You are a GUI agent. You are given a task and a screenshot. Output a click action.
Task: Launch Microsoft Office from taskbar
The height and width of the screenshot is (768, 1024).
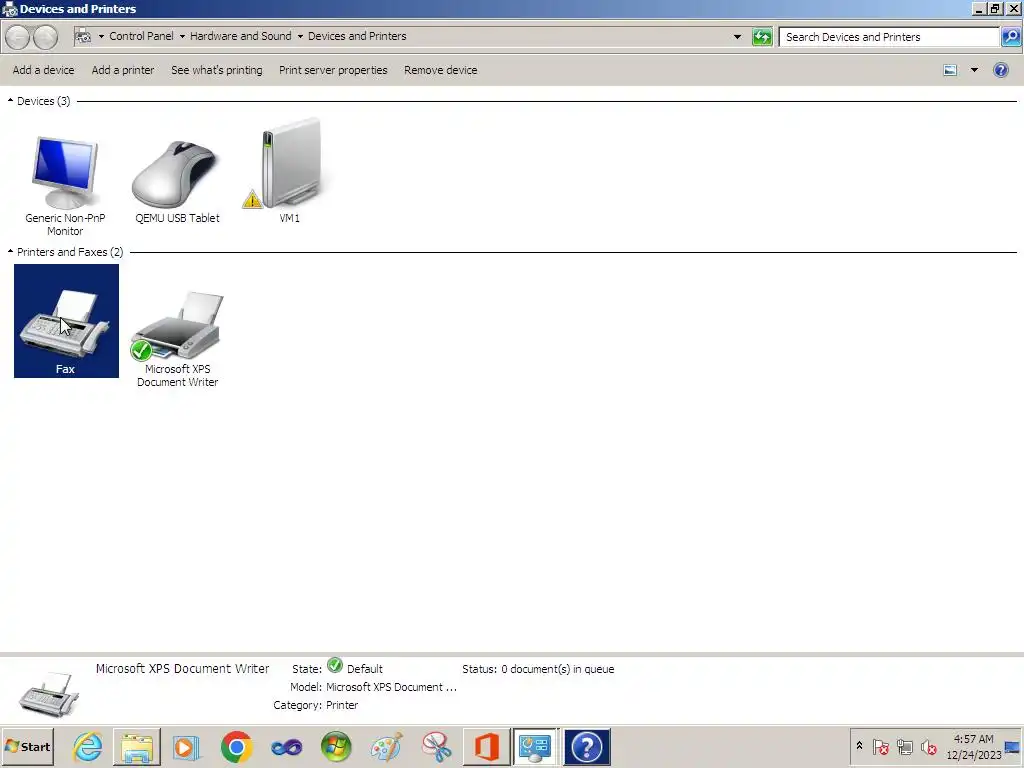tap(486, 746)
